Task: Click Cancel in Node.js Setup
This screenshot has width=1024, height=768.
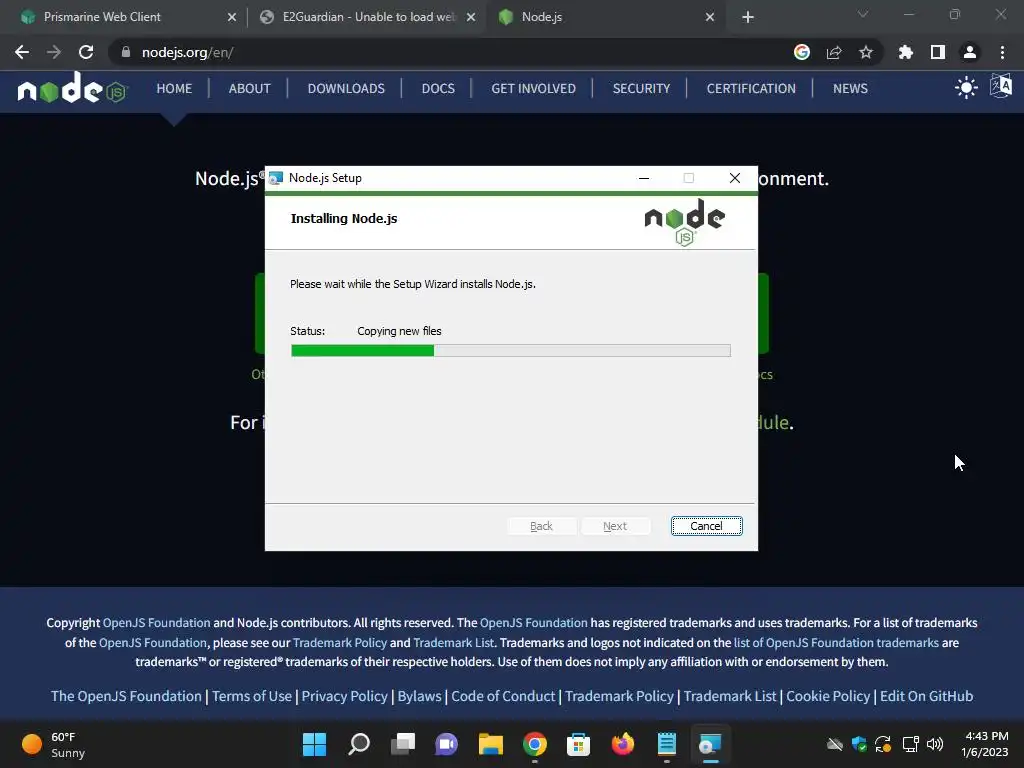Action: pyautogui.click(x=707, y=526)
